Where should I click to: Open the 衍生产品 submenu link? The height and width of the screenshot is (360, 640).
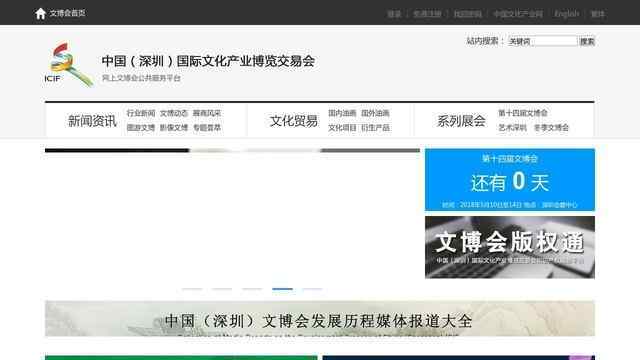375,128
